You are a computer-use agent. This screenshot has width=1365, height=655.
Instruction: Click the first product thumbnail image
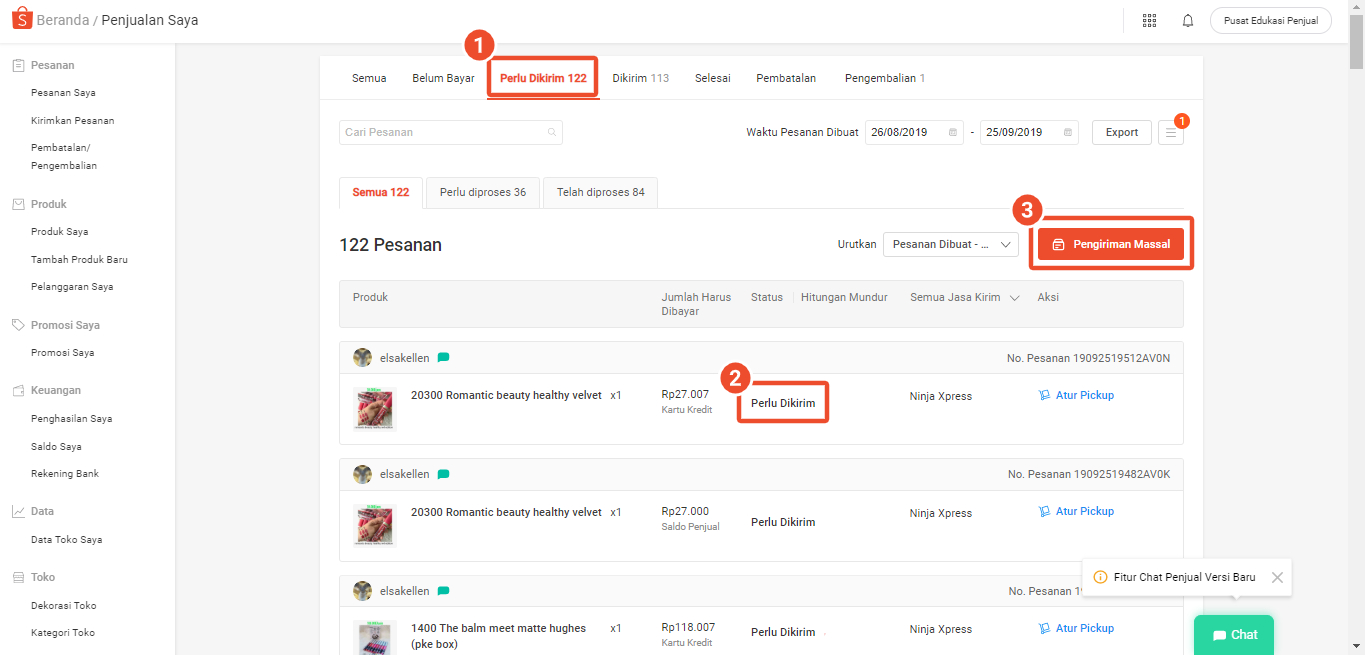tap(375, 409)
